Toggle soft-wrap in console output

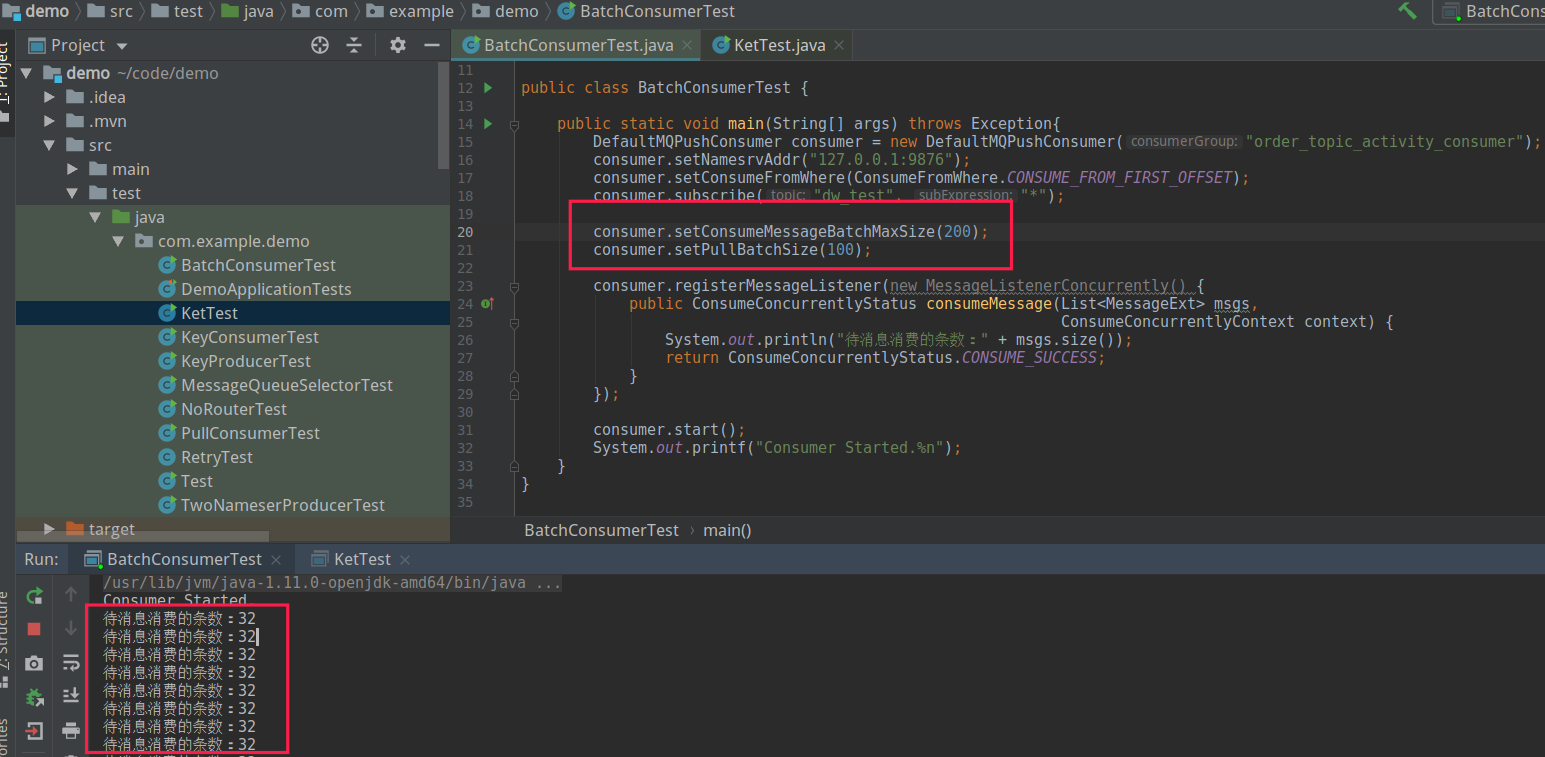[x=71, y=662]
